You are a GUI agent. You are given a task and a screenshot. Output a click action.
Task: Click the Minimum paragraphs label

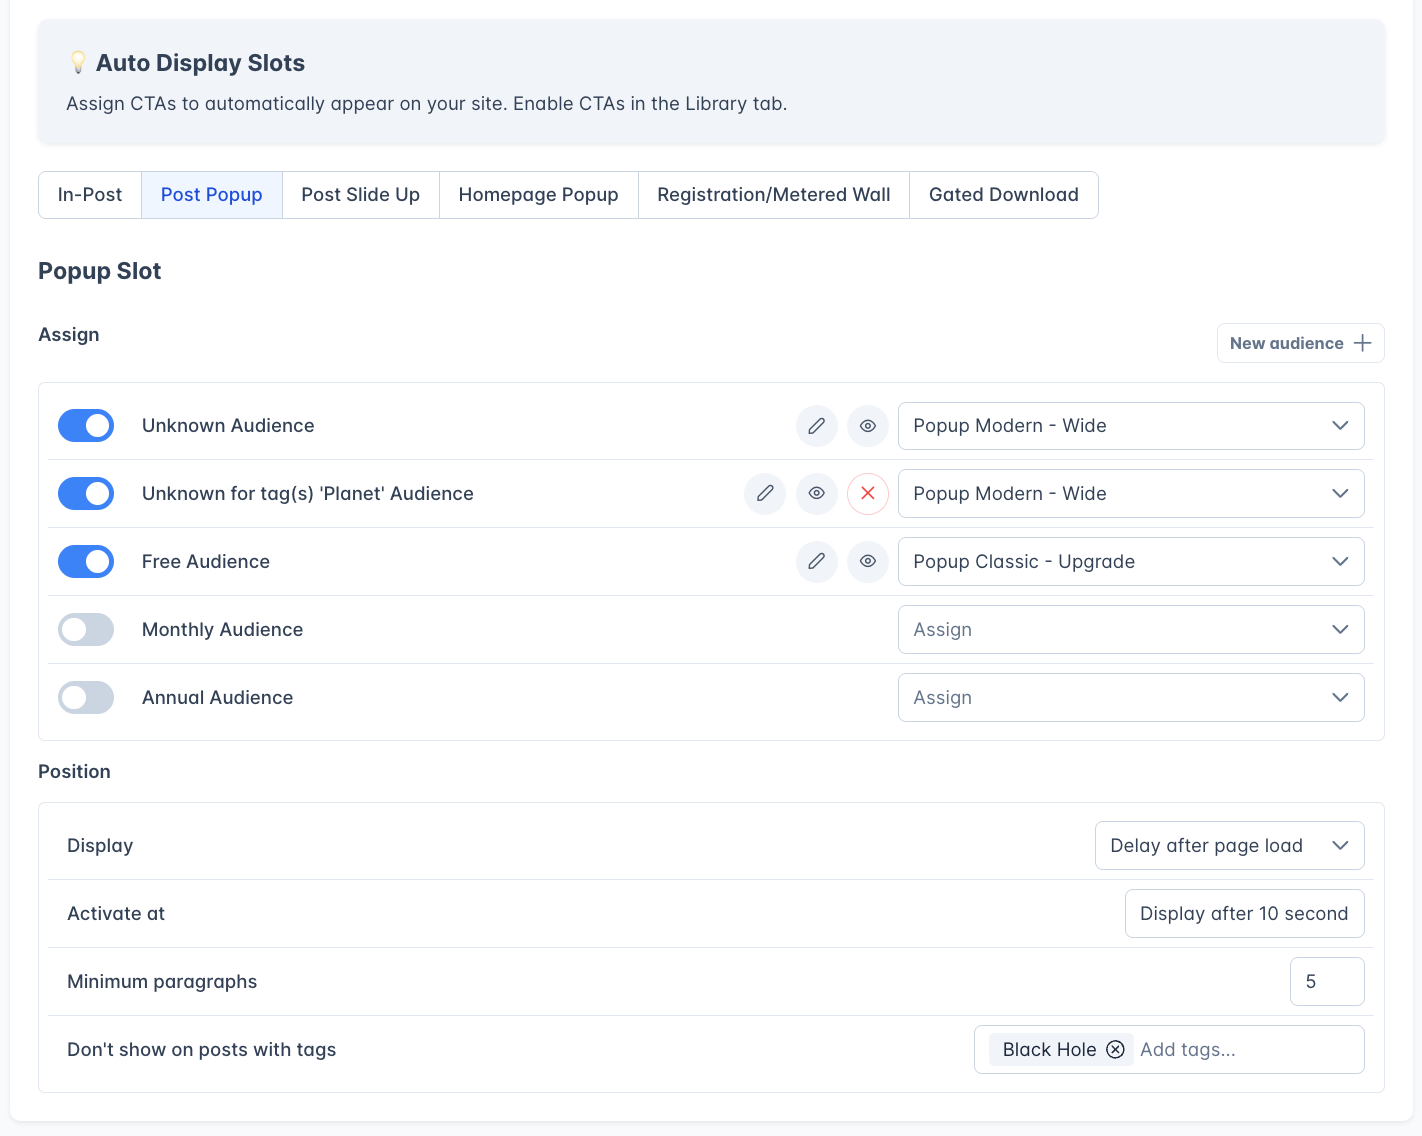(162, 982)
